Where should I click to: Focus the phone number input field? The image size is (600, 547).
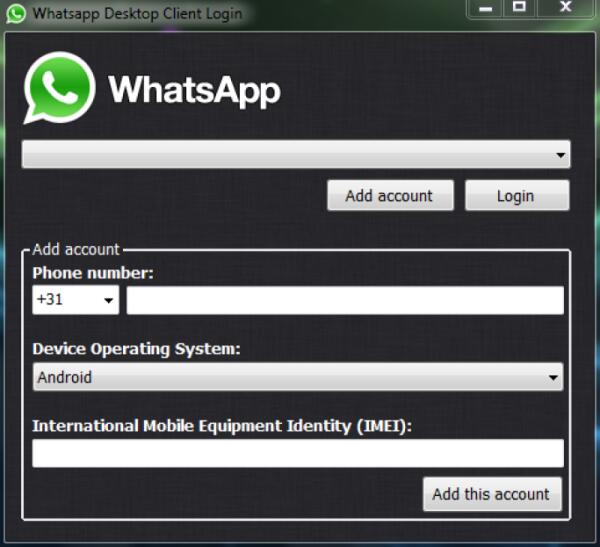coord(345,300)
